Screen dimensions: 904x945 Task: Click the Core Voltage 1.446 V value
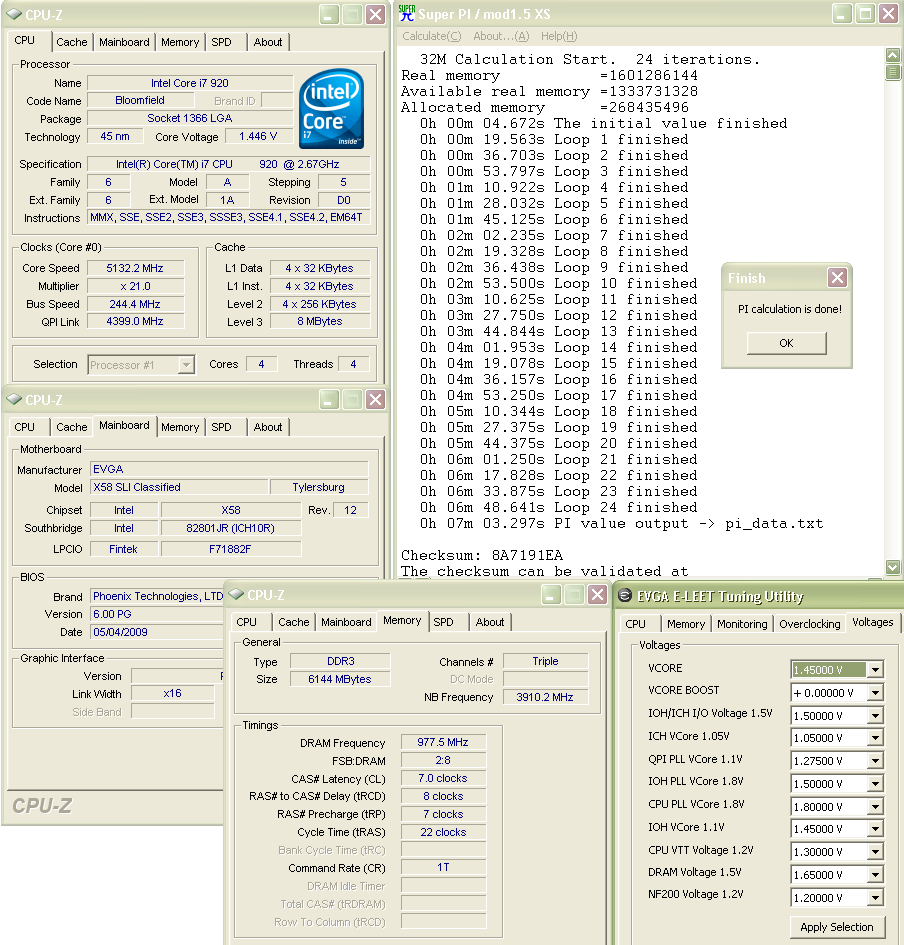tap(258, 136)
